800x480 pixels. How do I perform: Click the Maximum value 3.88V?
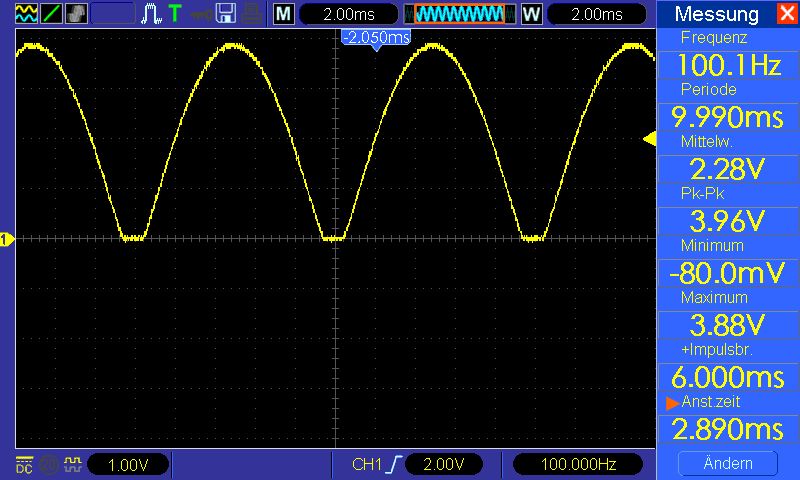729,325
